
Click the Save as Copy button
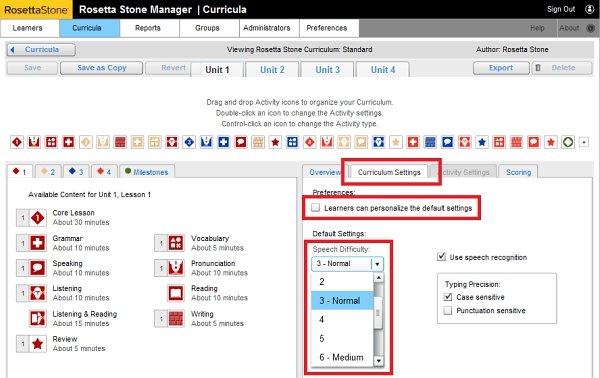coord(101,68)
